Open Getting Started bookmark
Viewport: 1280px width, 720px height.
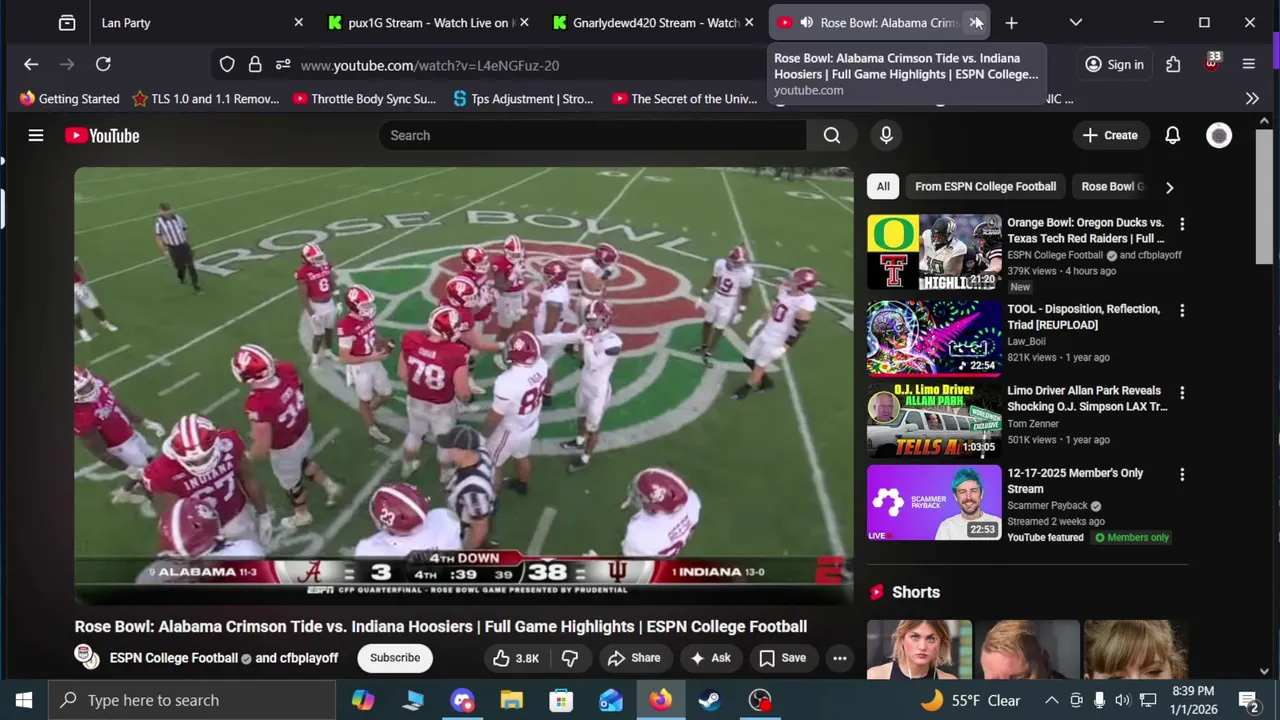69,99
